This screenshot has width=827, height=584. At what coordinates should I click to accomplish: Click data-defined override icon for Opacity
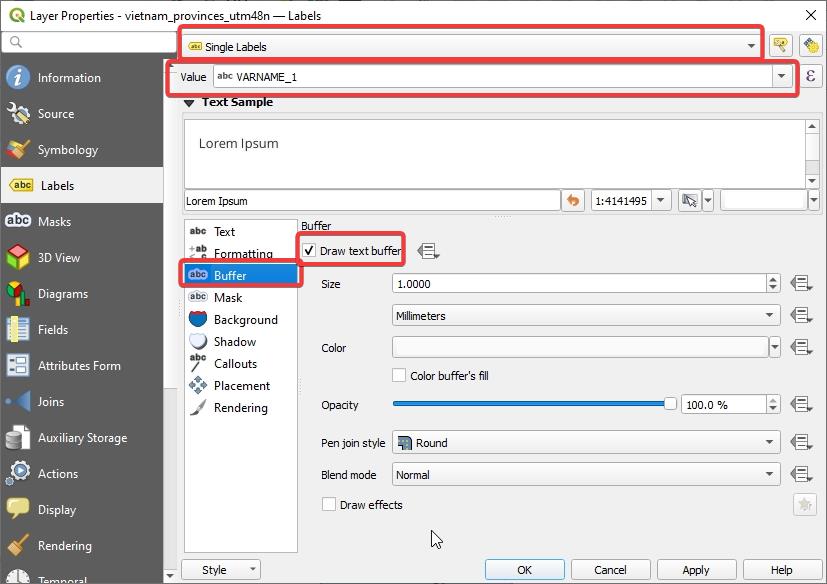point(799,405)
